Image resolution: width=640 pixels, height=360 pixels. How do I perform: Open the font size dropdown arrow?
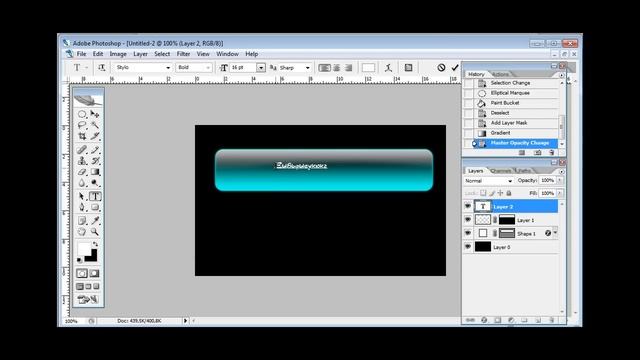point(261,68)
